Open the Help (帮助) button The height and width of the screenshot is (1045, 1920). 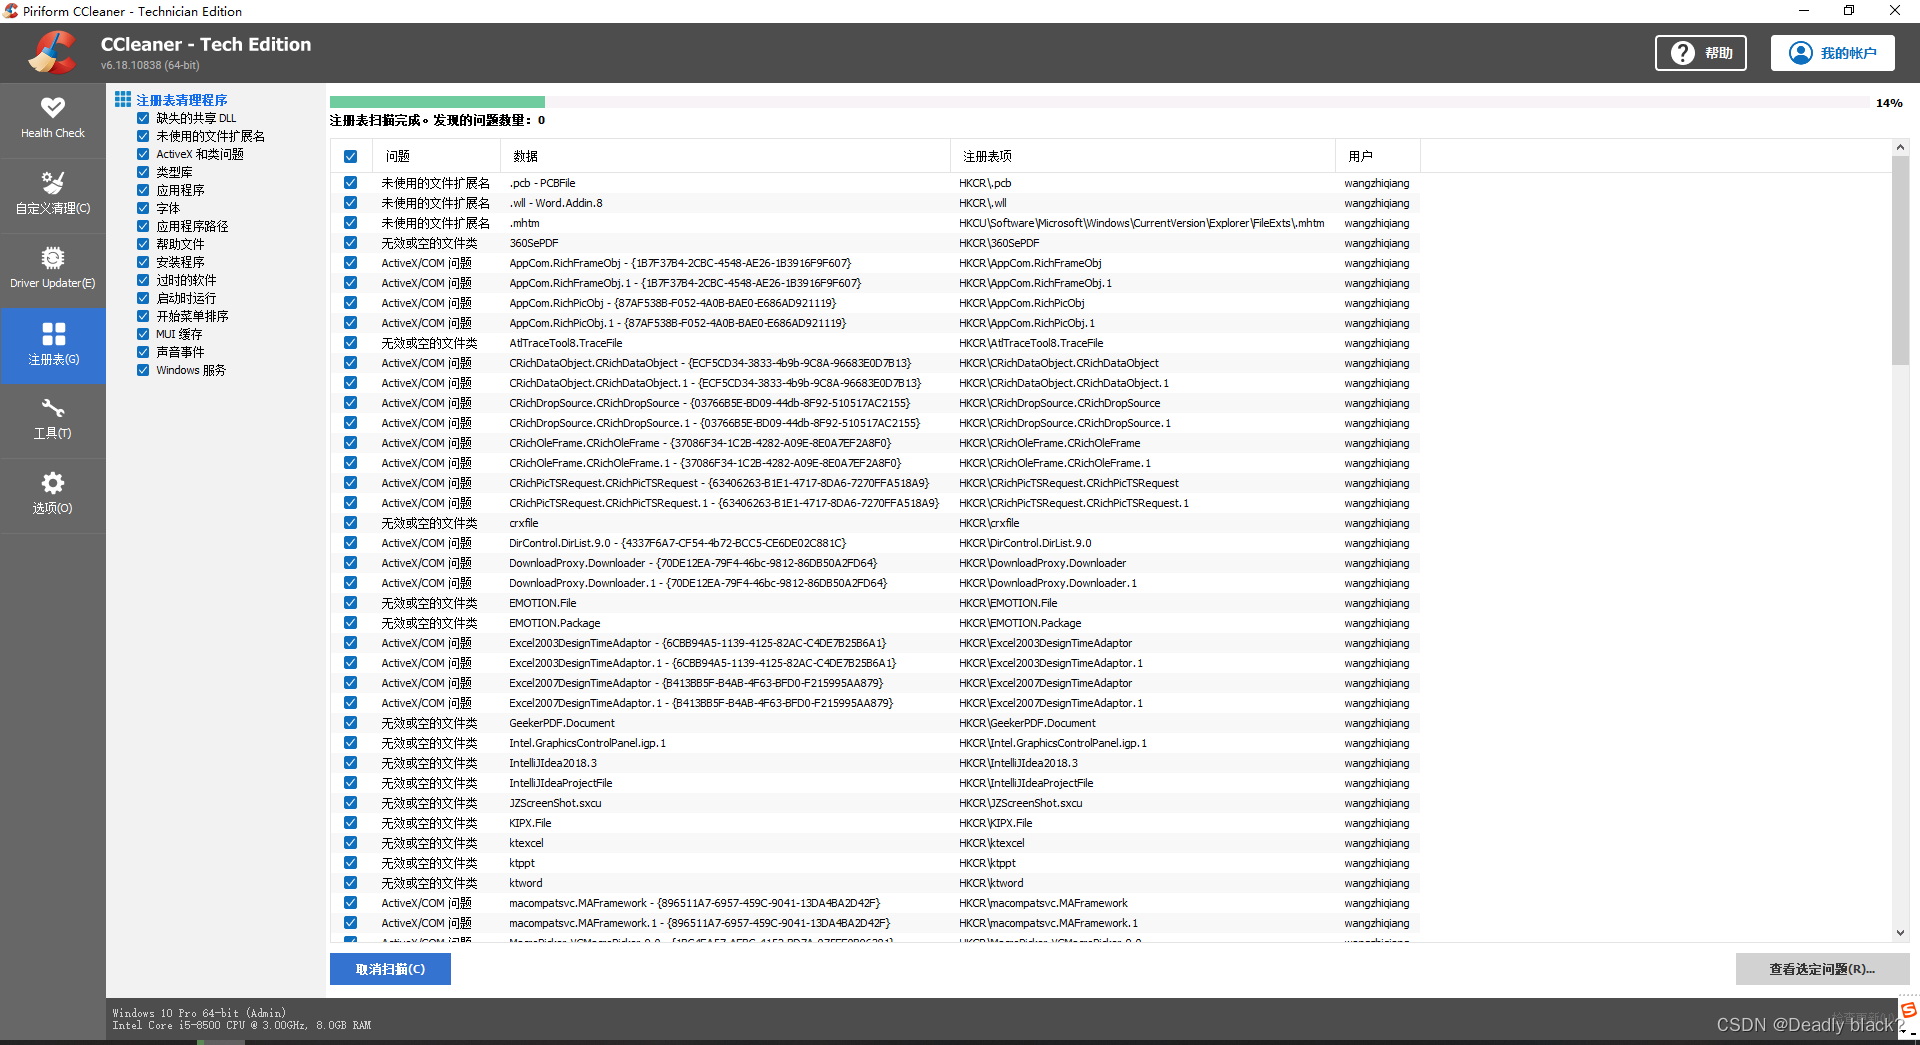(1701, 53)
